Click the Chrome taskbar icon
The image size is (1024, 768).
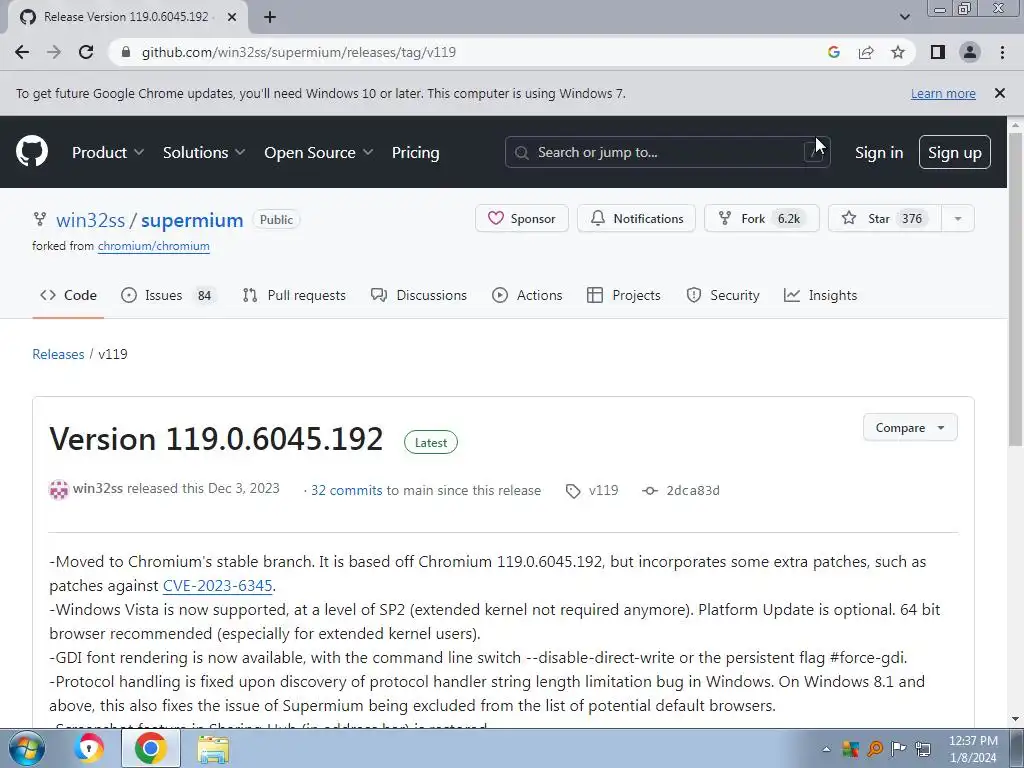click(150, 748)
